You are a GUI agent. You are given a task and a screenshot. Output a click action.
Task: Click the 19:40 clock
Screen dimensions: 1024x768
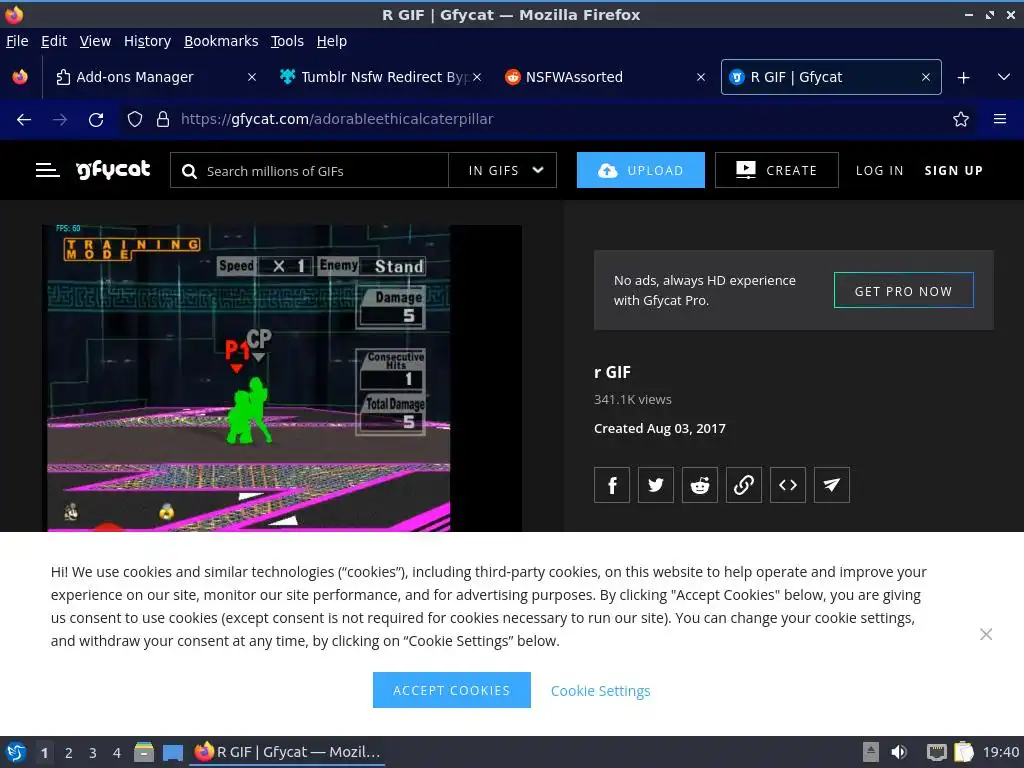point(1000,752)
